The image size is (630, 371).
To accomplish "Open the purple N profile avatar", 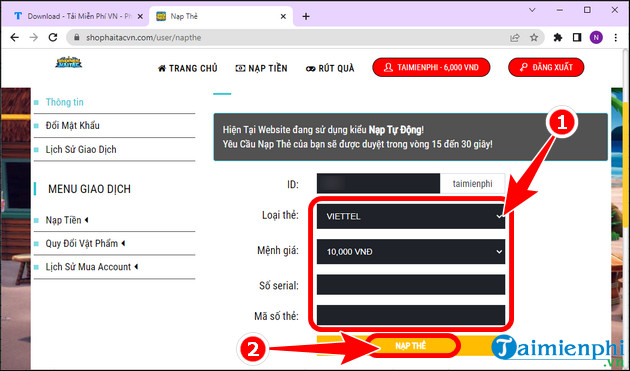I will click(596, 37).
